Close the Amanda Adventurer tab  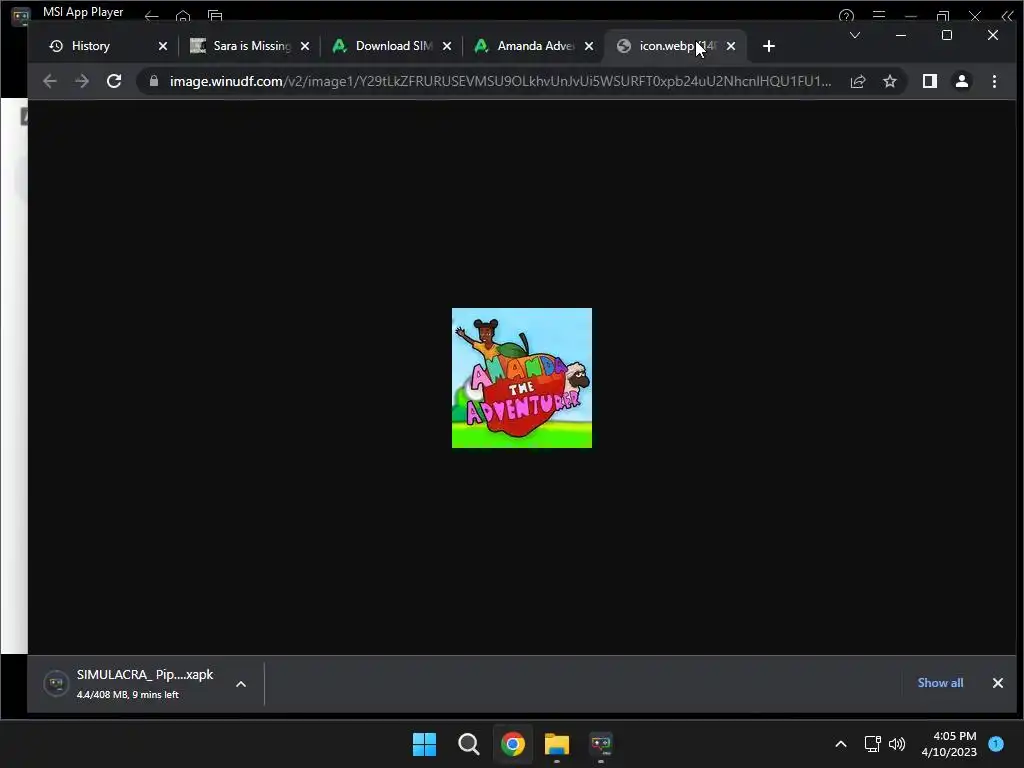(x=589, y=46)
